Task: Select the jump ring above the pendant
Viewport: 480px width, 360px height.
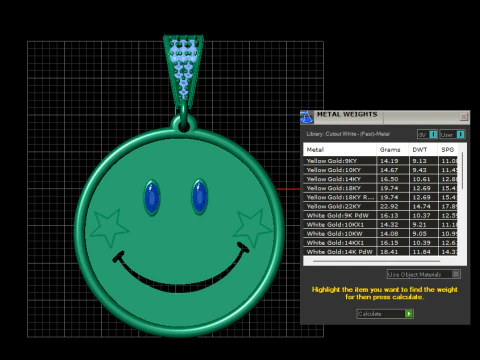Action: (x=184, y=115)
